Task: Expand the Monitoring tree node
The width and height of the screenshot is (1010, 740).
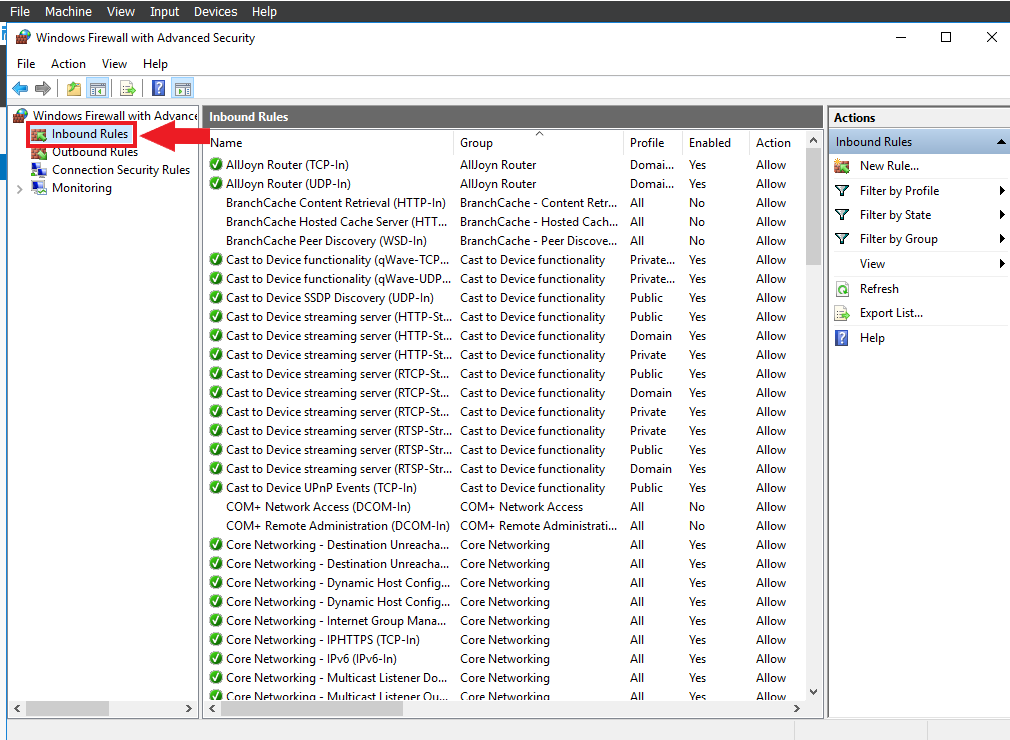Action: coord(20,188)
